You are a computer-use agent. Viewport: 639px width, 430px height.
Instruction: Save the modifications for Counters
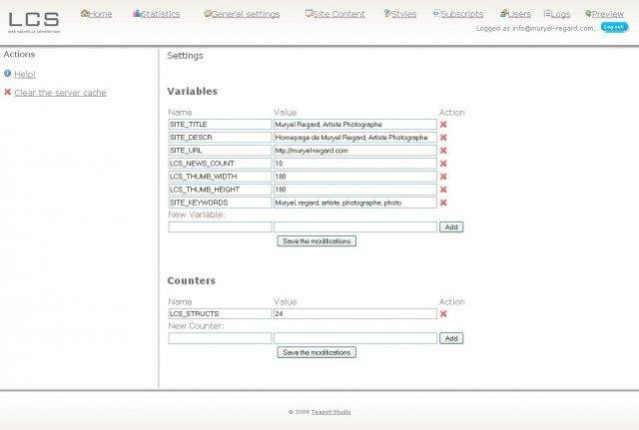coord(316,352)
